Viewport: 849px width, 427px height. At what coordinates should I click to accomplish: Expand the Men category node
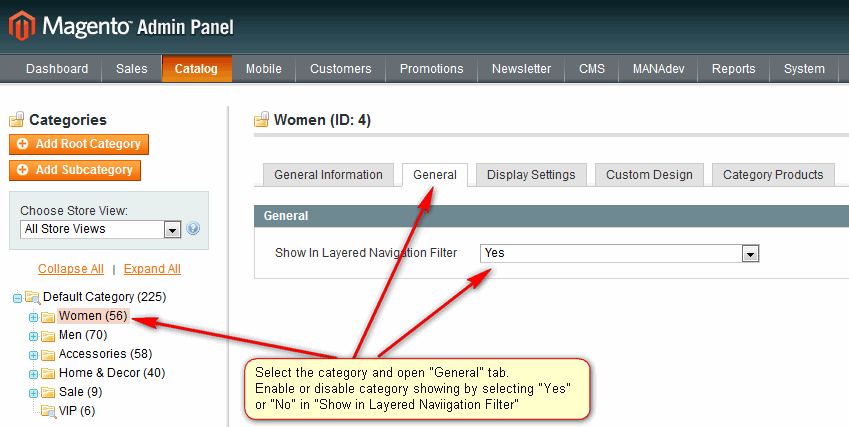click(33, 336)
